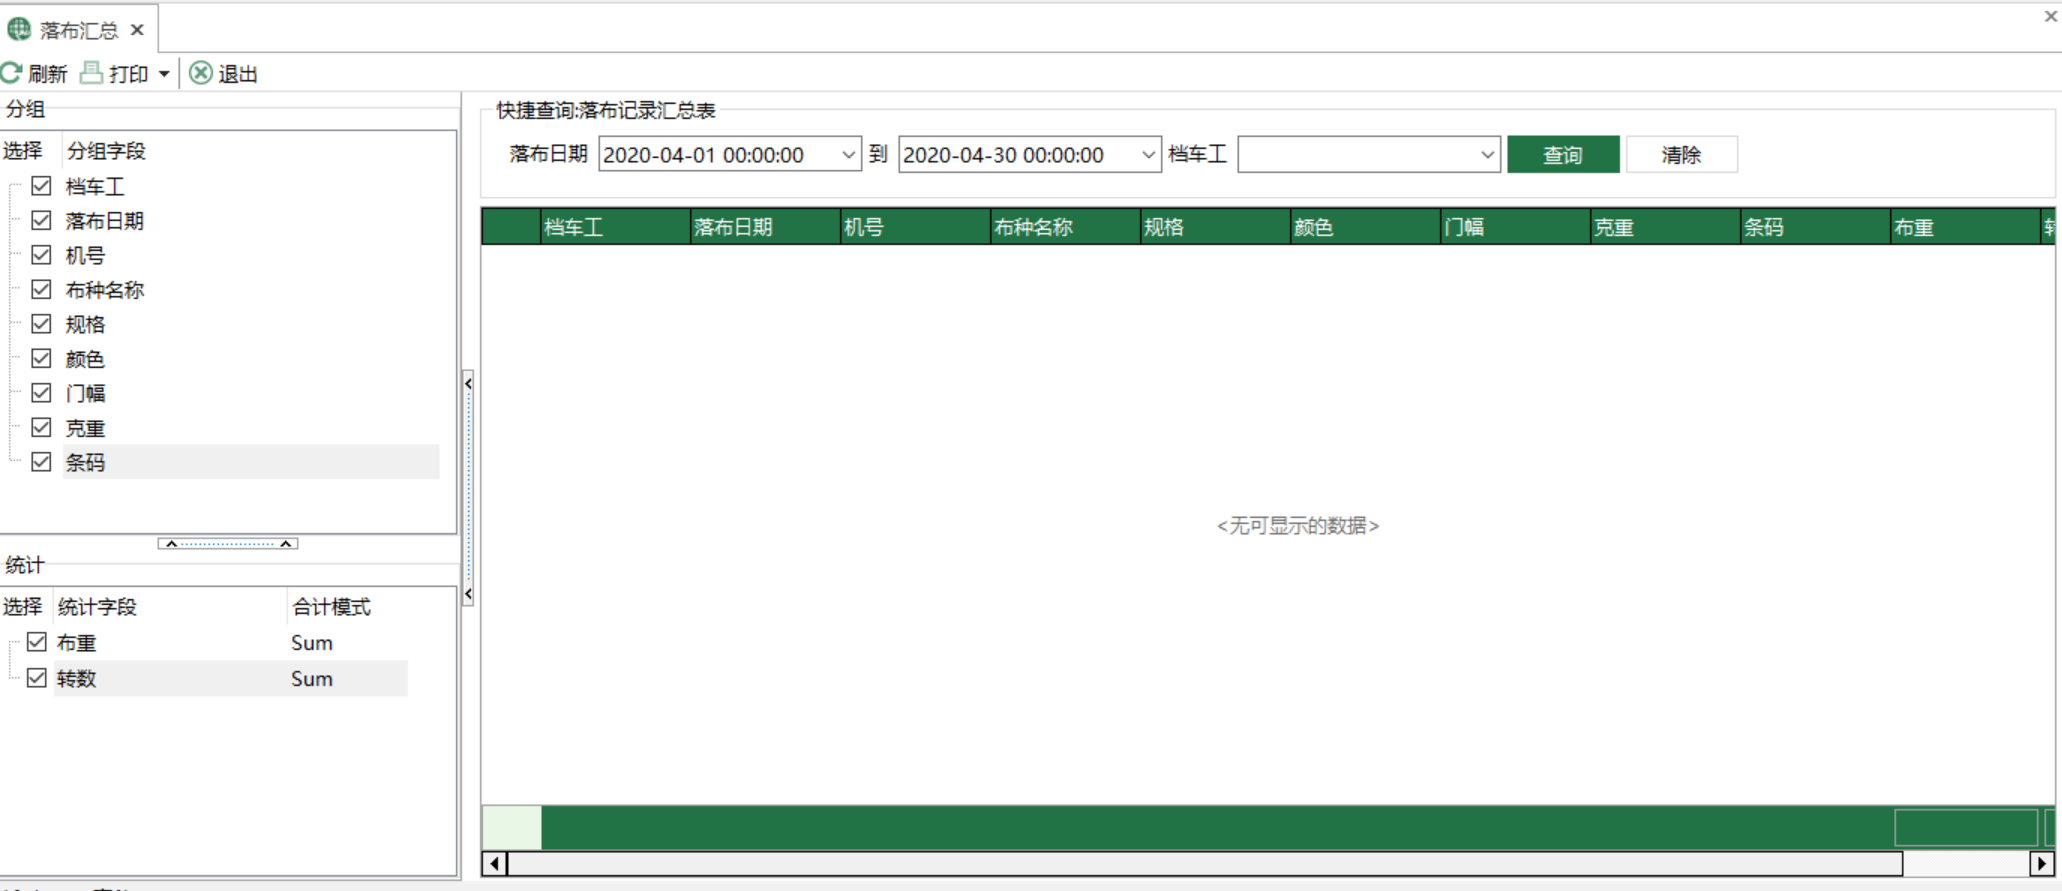The image size is (2062, 891).
Task: Sort by 门幅 column header
Action: pyautogui.click(x=1516, y=227)
